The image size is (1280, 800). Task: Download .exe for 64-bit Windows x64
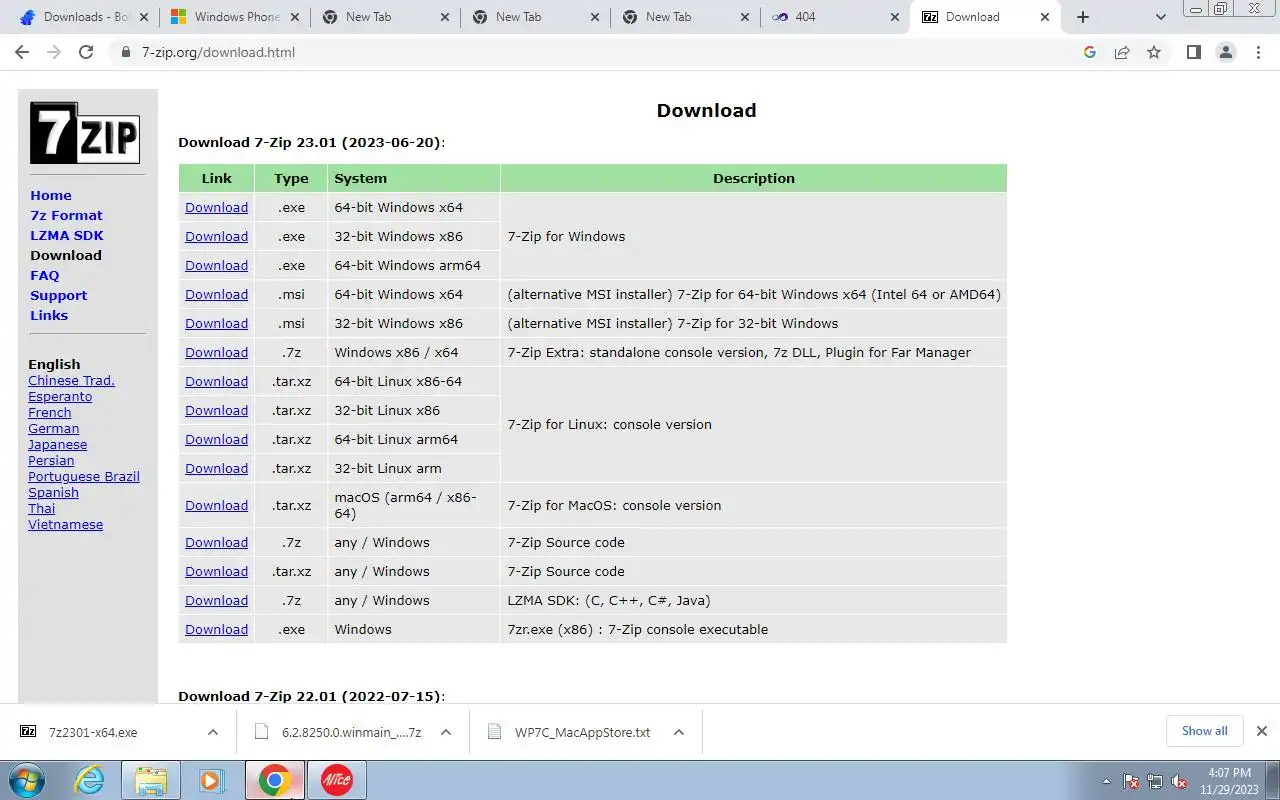point(216,207)
